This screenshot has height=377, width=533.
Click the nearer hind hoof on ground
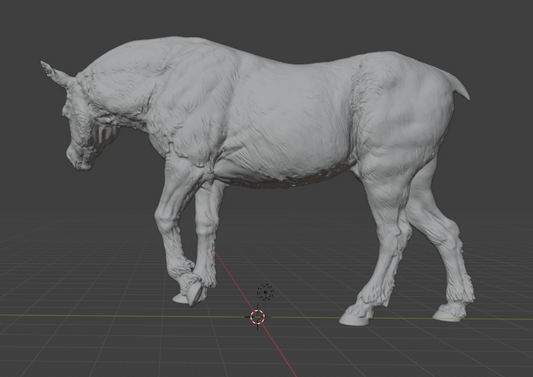(355, 319)
